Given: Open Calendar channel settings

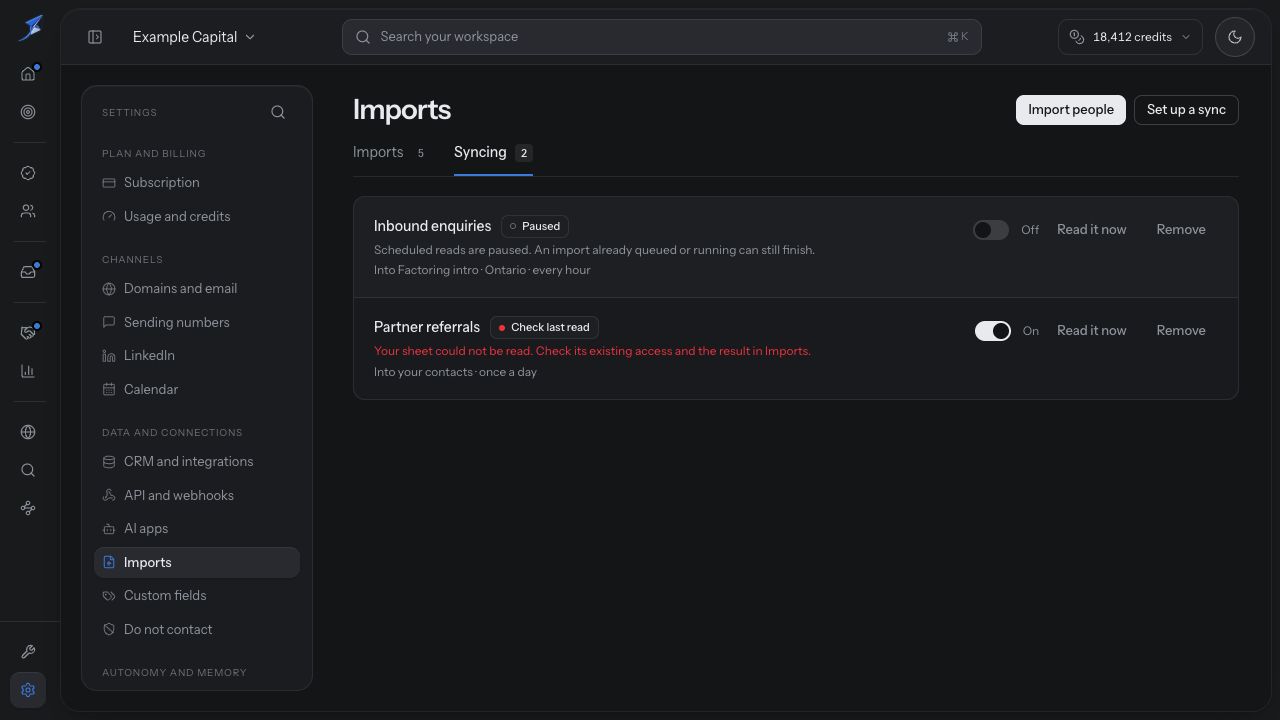Looking at the screenshot, I should (x=197, y=390).
